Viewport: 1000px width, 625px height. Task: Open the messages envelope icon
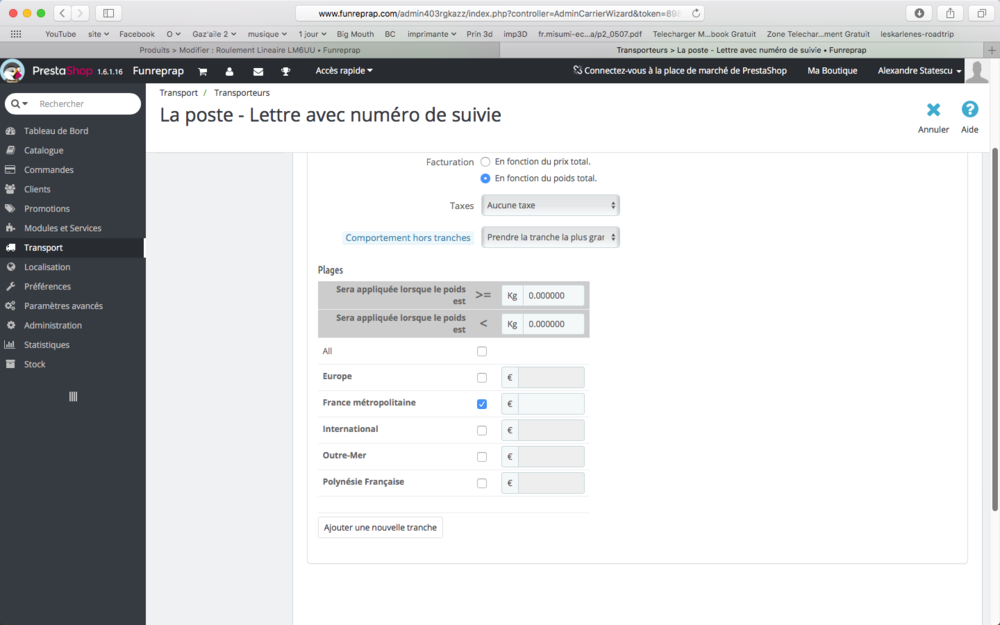click(x=258, y=71)
